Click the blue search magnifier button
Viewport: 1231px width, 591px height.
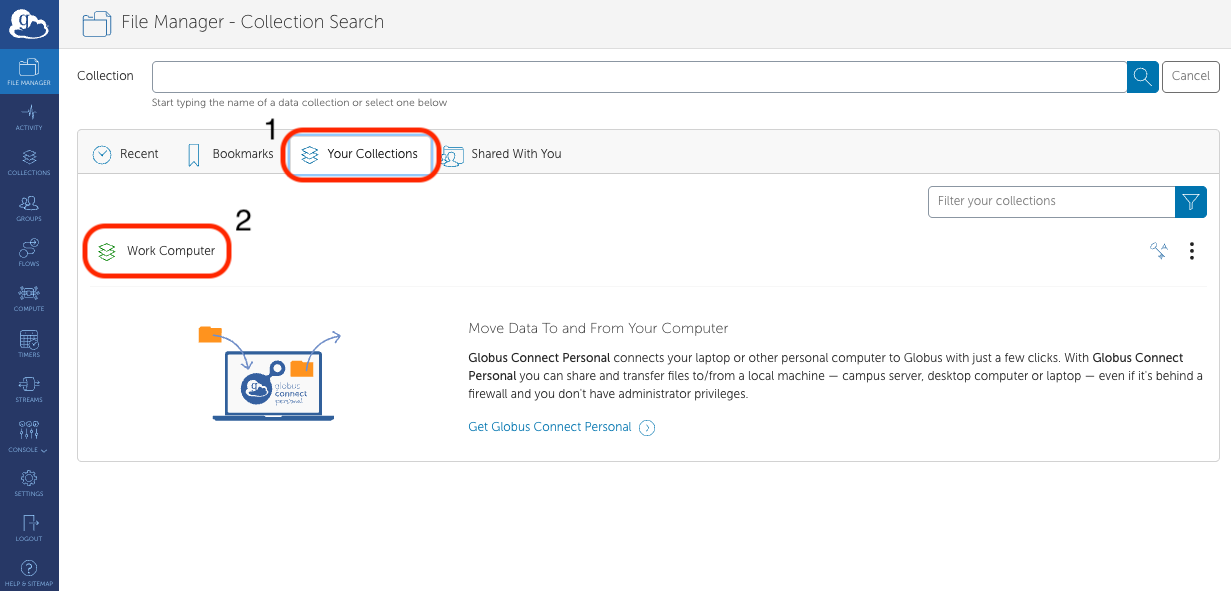pos(1142,76)
